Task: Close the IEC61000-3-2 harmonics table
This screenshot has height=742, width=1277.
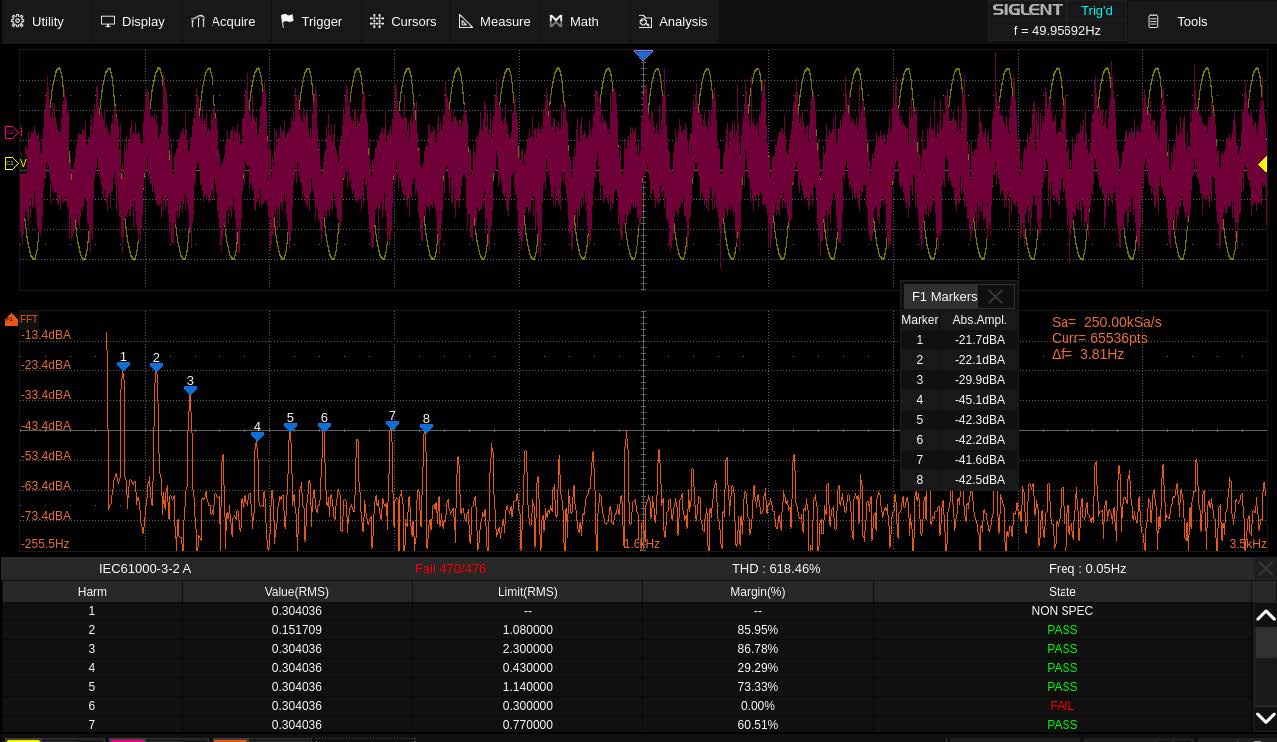Action: click(1265, 568)
